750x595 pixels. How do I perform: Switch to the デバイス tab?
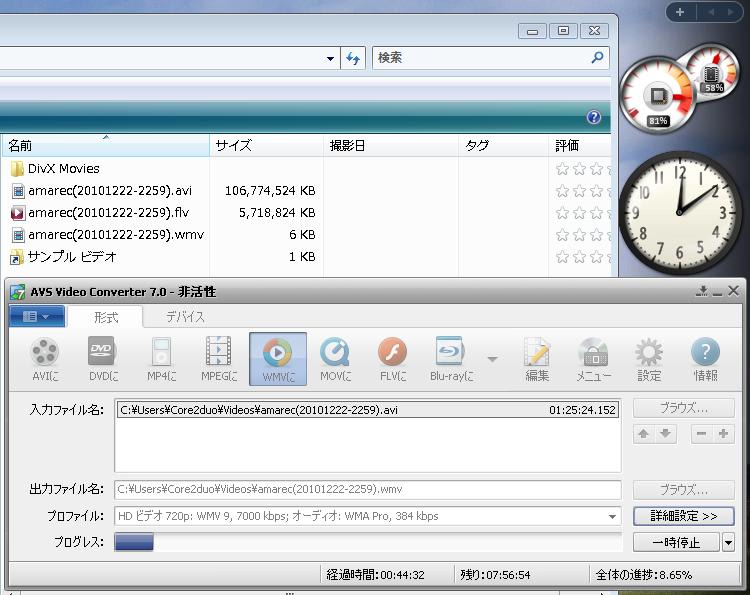185,317
